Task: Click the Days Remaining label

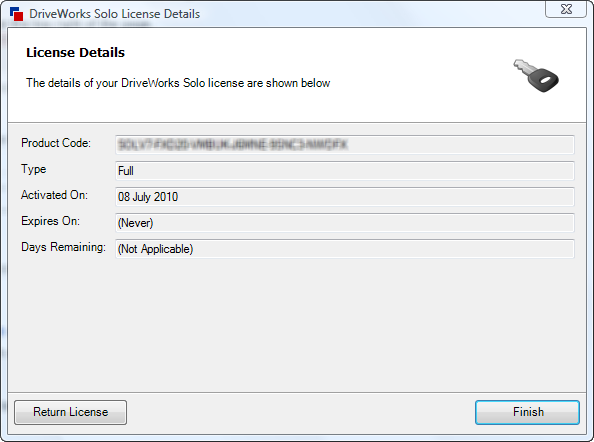Action: click(x=63, y=247)
